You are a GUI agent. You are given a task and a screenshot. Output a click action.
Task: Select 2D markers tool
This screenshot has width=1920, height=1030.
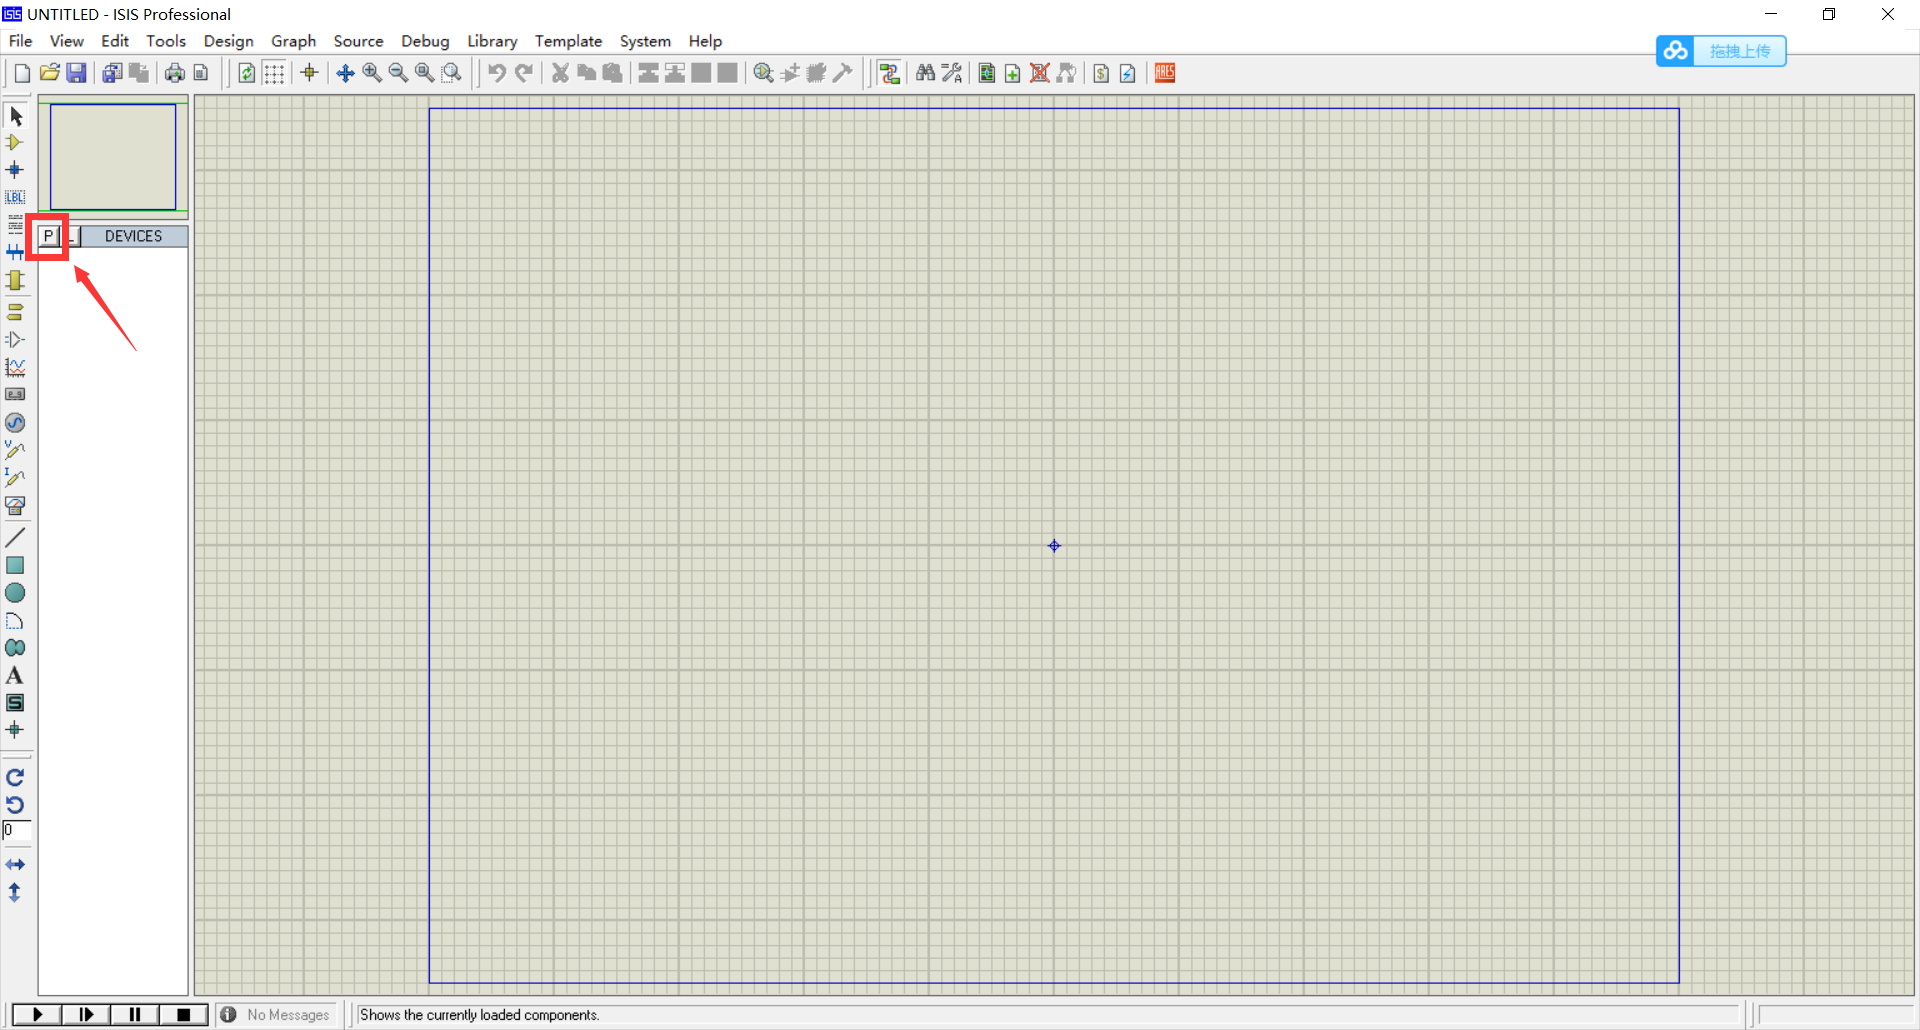[x=15, y=730]
